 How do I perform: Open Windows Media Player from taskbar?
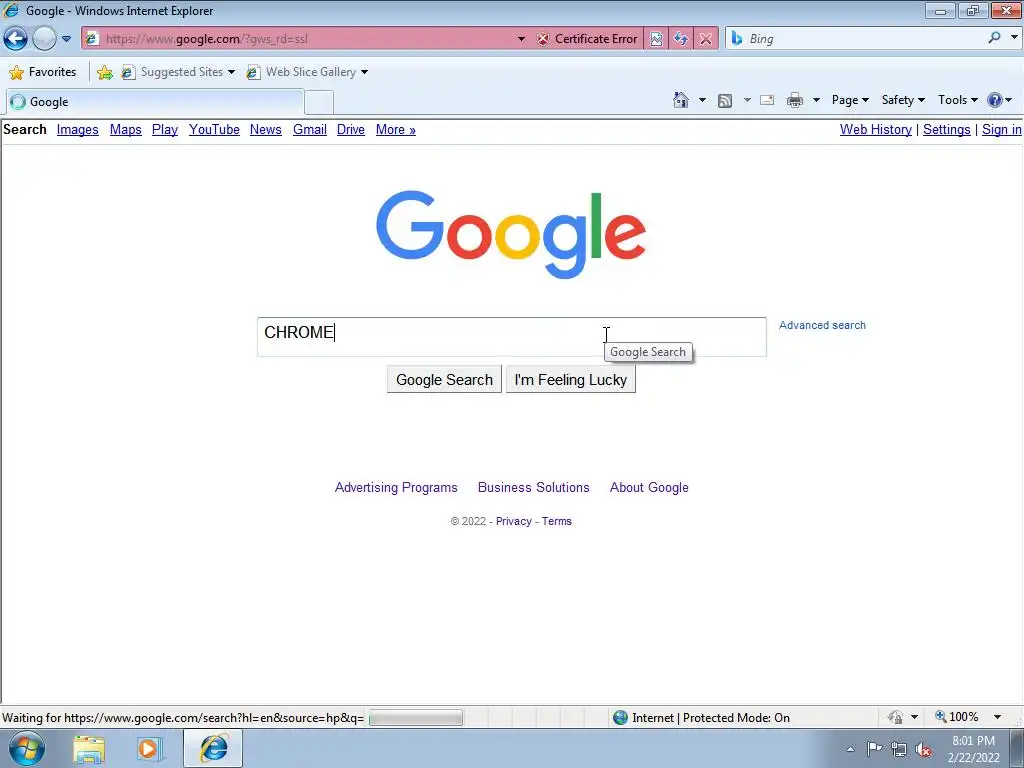(x=148, y=749)
